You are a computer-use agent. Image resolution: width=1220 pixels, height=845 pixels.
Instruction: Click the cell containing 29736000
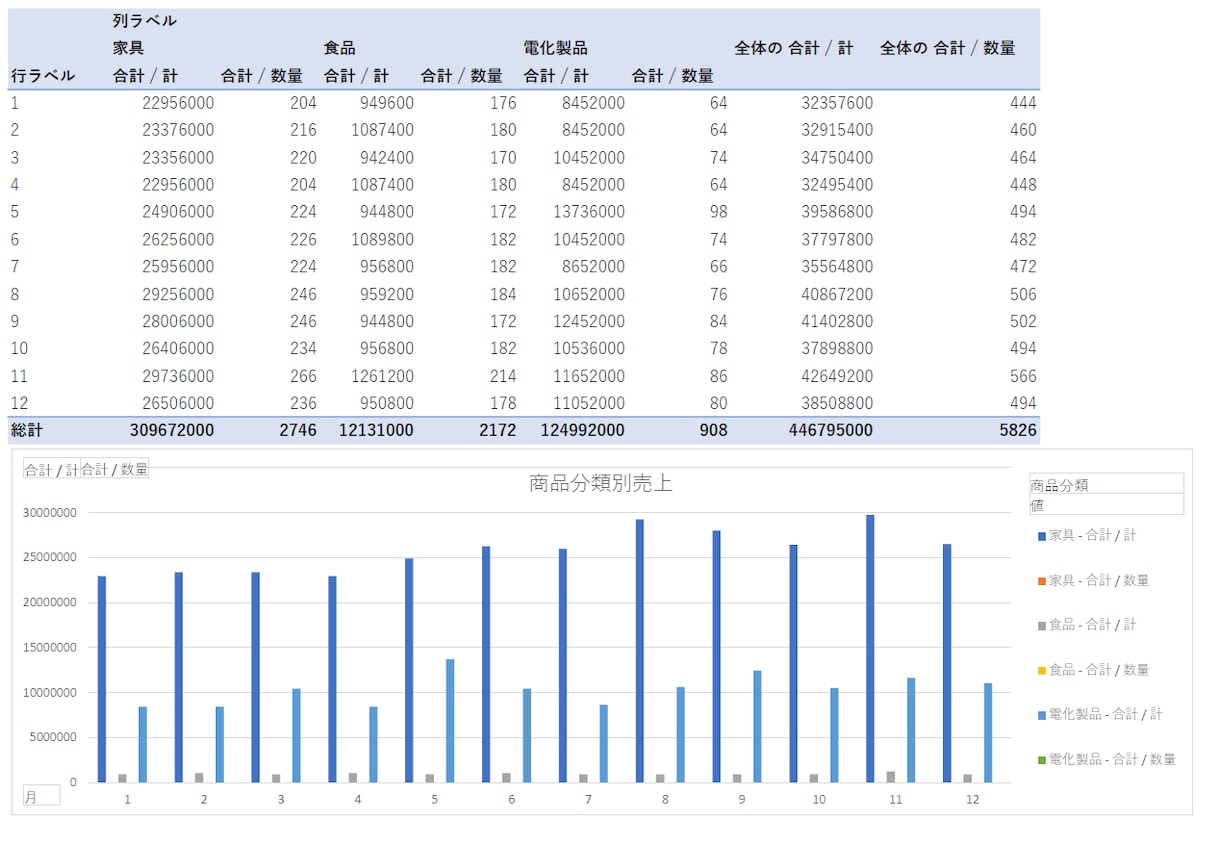coord(178,376)
